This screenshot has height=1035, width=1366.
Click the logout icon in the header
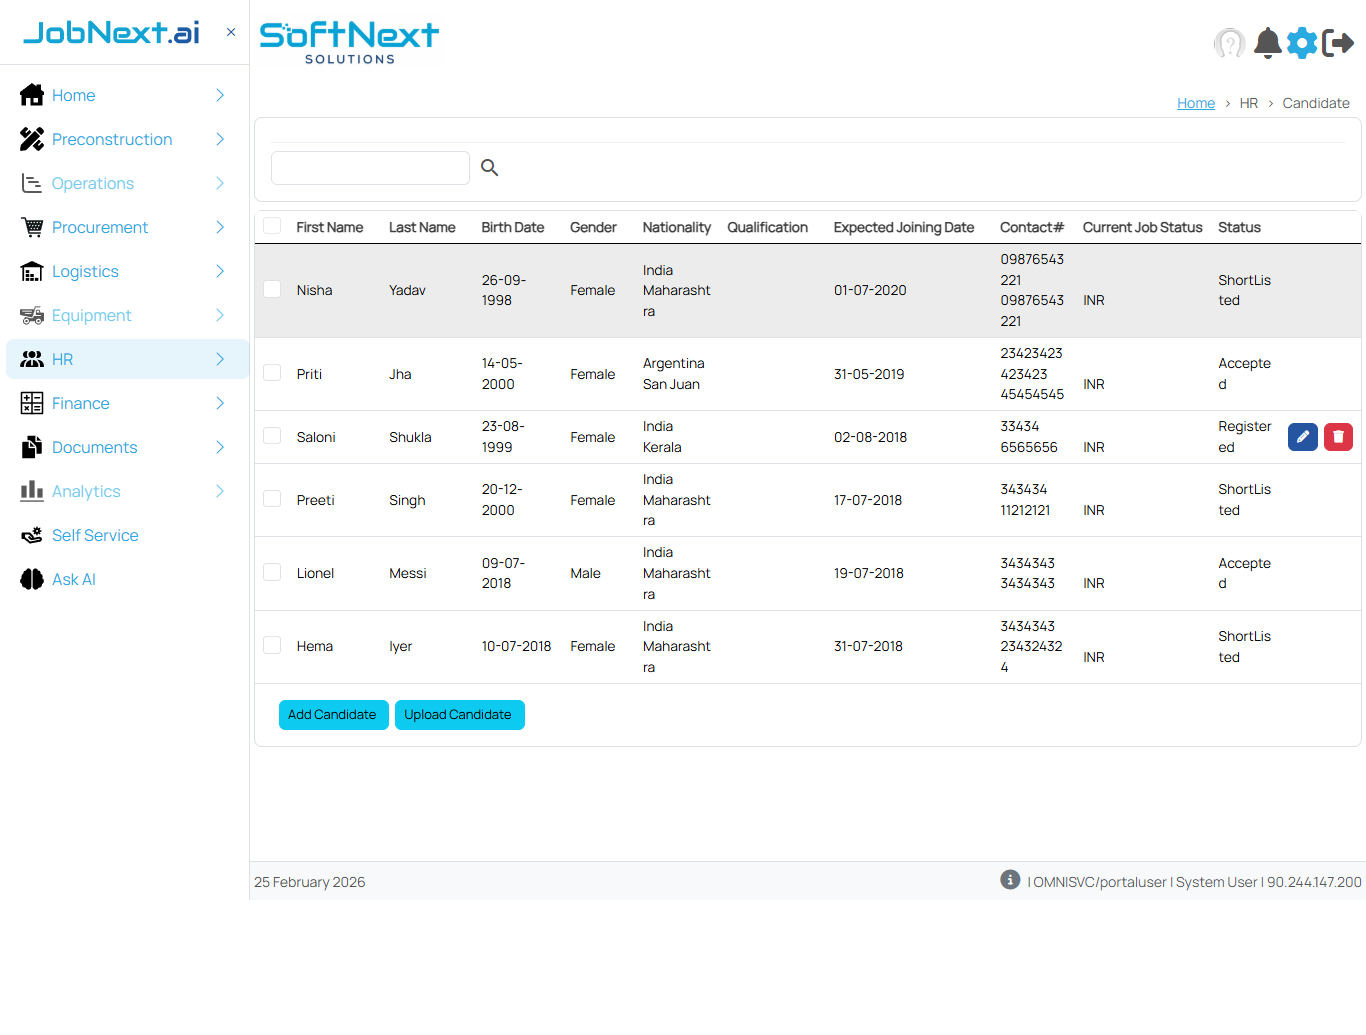(1339, 43)
